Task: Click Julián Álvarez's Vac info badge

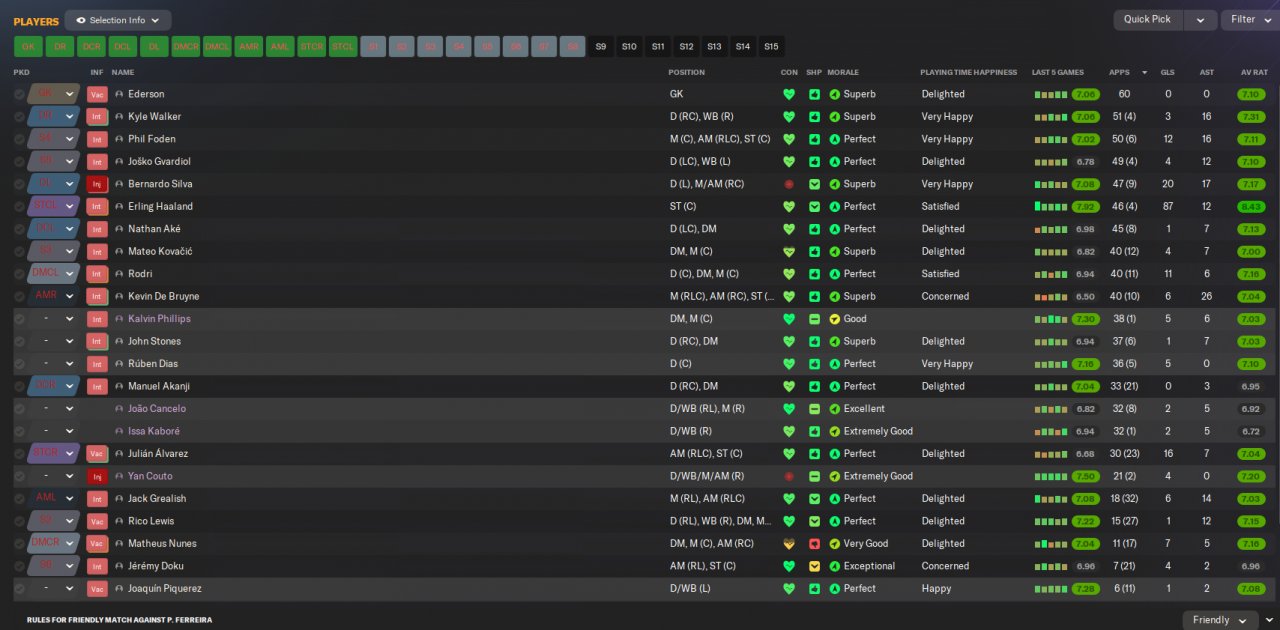Action: [97, 454]
